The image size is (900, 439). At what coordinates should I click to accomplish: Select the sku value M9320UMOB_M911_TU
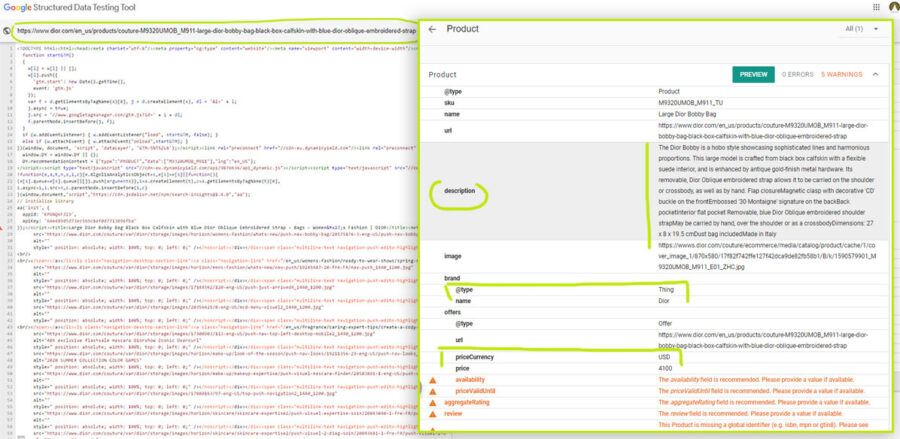point(690,103)
